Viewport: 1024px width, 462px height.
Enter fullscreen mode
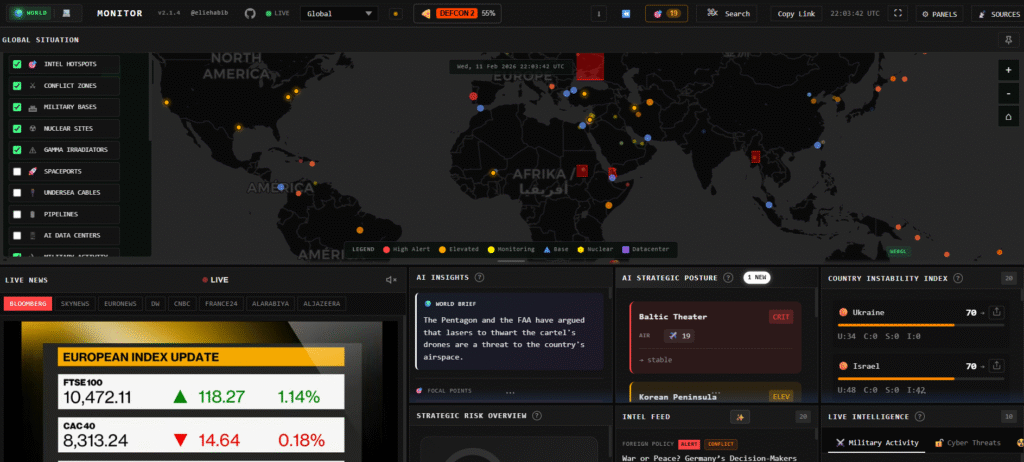point(898,14)
